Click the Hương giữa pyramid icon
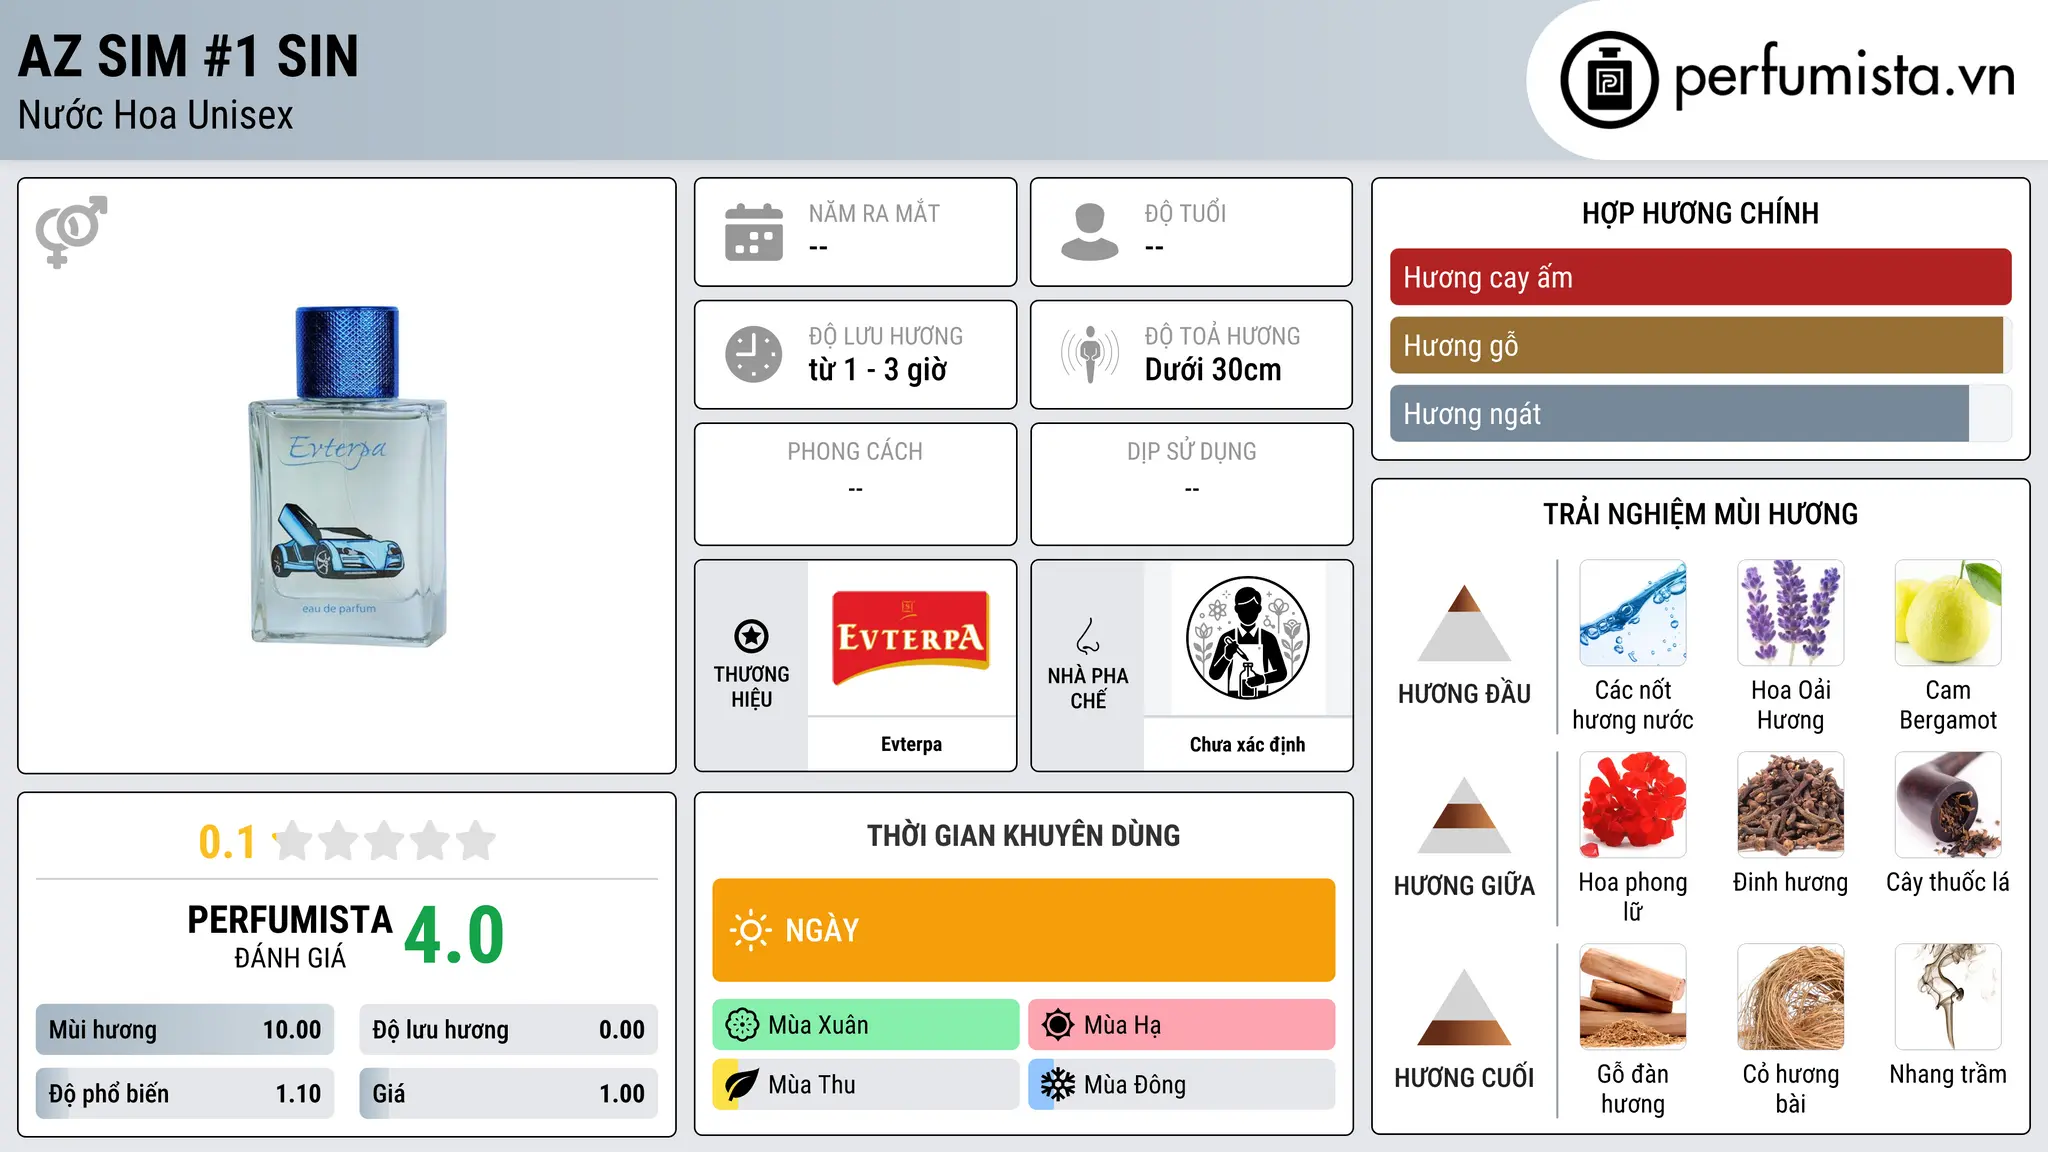This screenshot has height=1152, width=2048. point(1464,815)
